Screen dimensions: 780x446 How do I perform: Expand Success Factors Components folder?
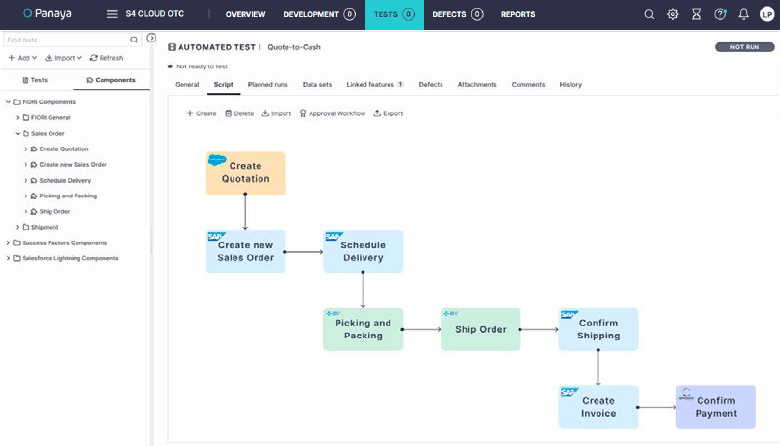(8, 243)
